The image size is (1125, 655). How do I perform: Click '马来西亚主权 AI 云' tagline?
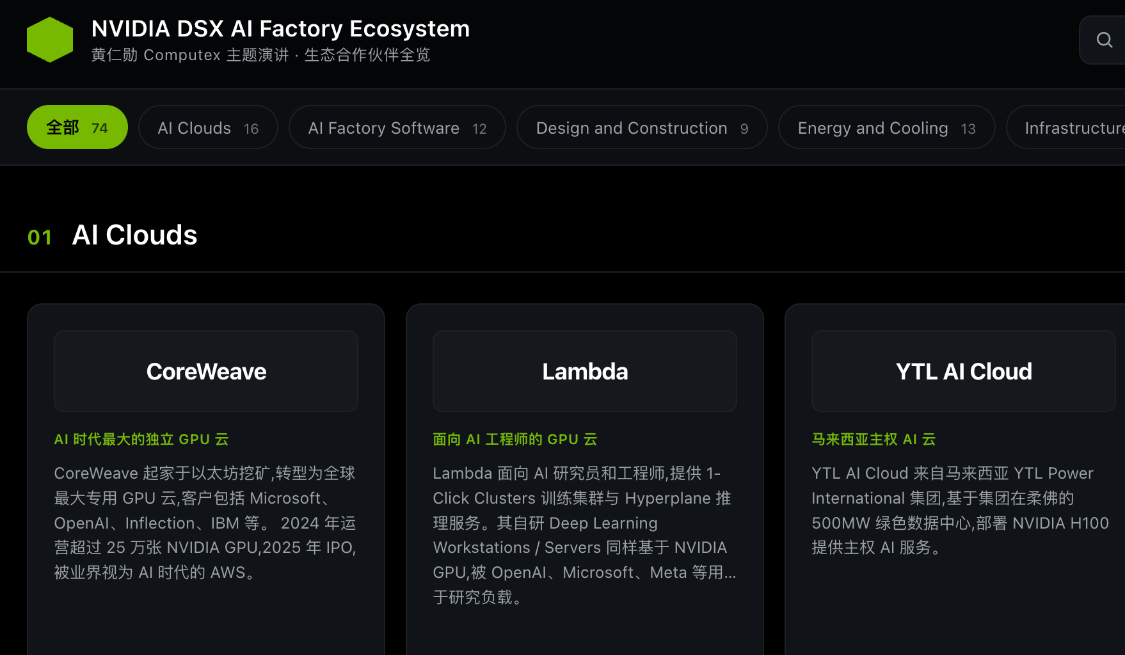pyautogui.click(x=874, y=439)
